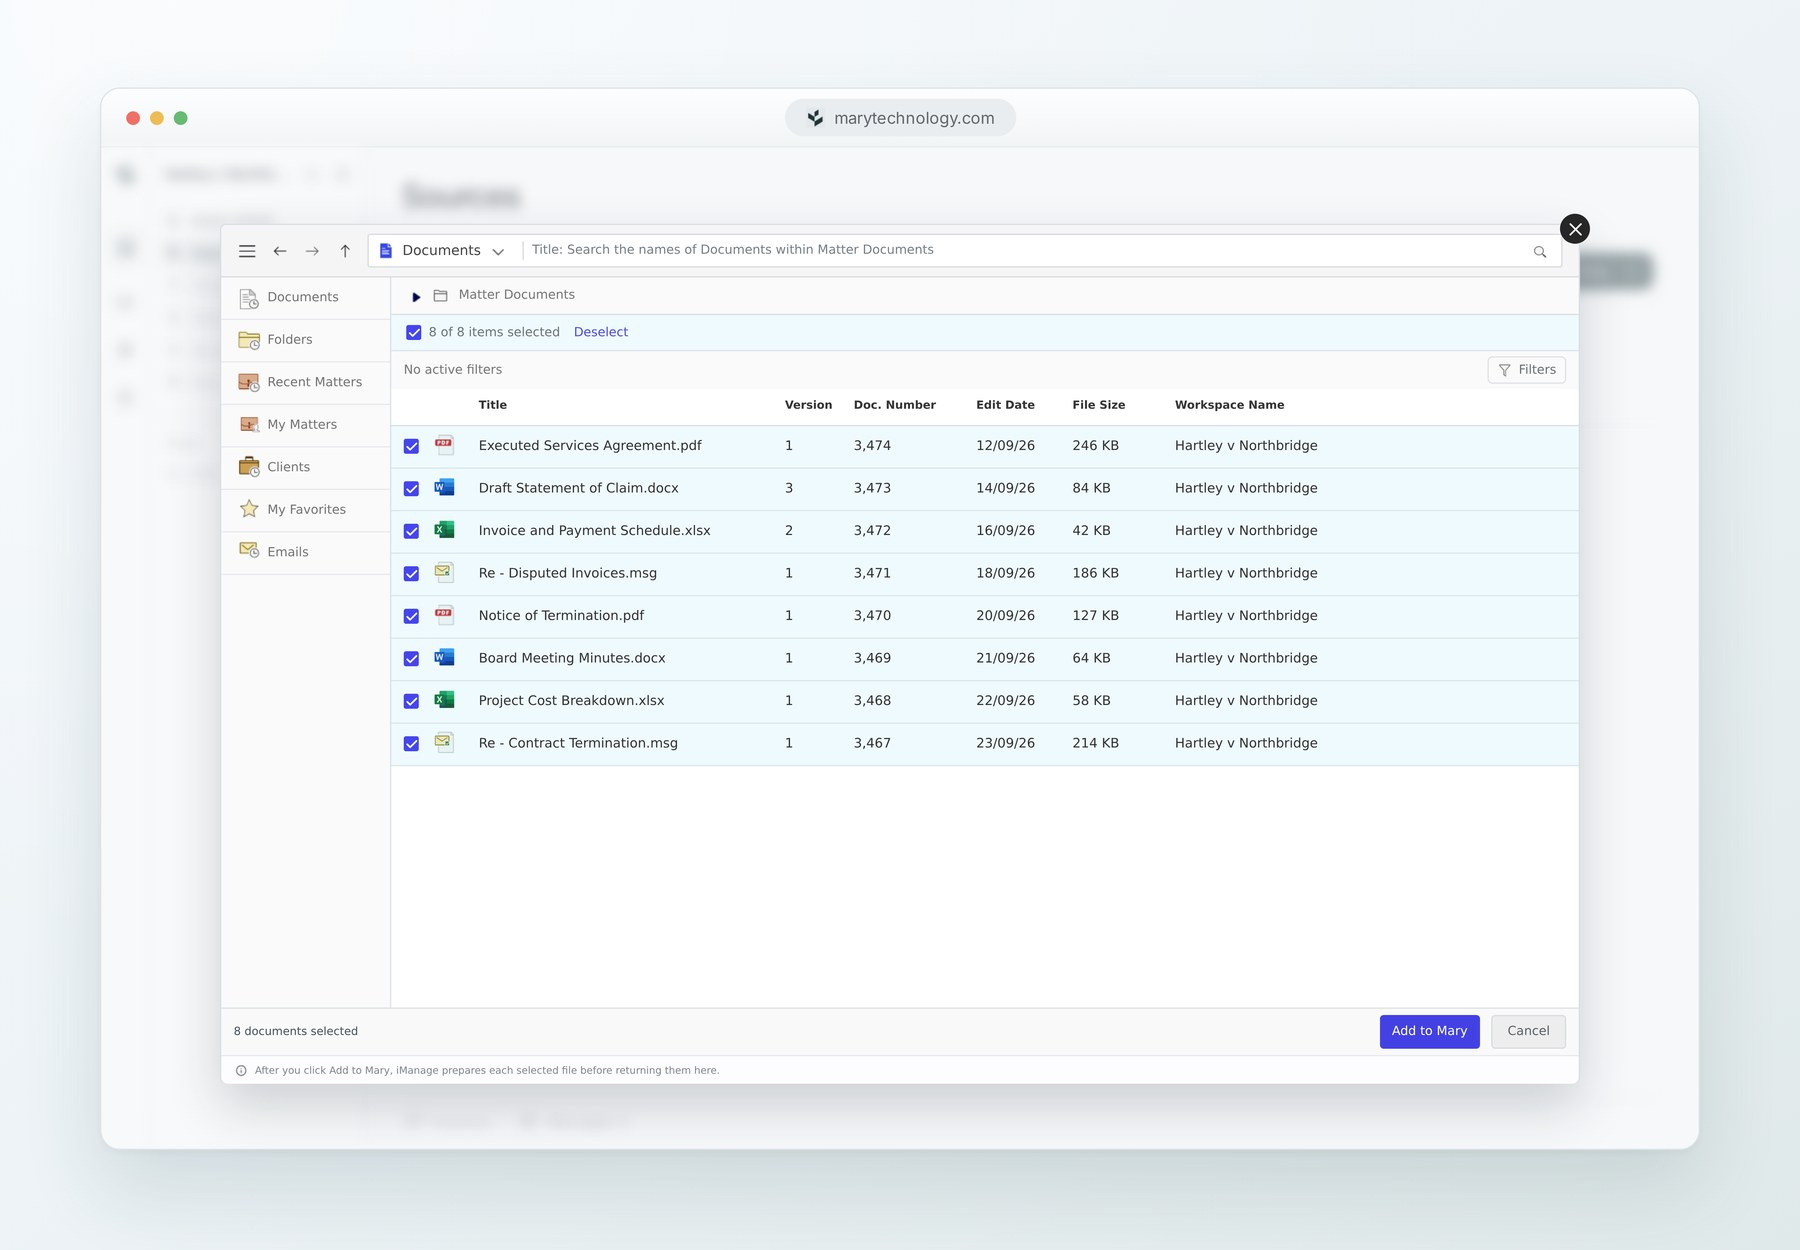
Task: Click the Matter Documents folder icon
Action: (x=440, y=295)
